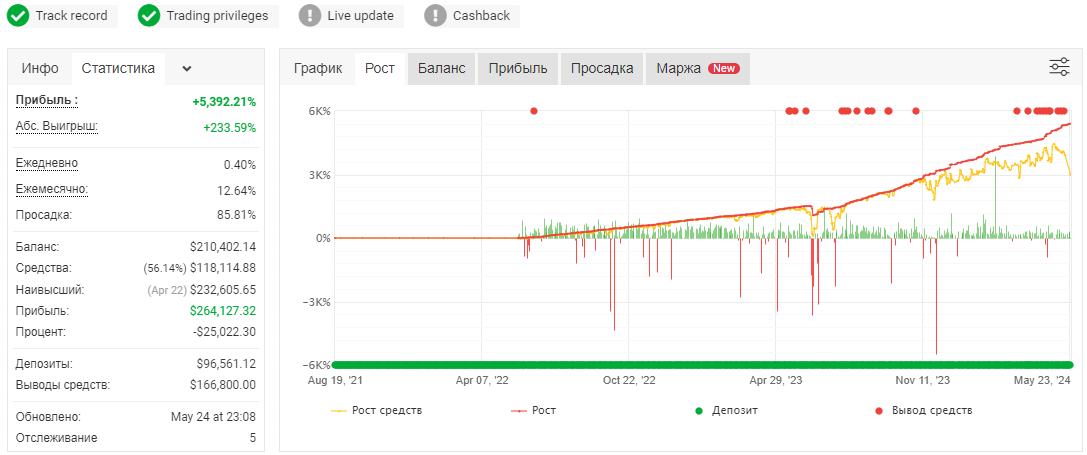
Task: Click the (56.14%) equity percentage
Action: [164, 268]
